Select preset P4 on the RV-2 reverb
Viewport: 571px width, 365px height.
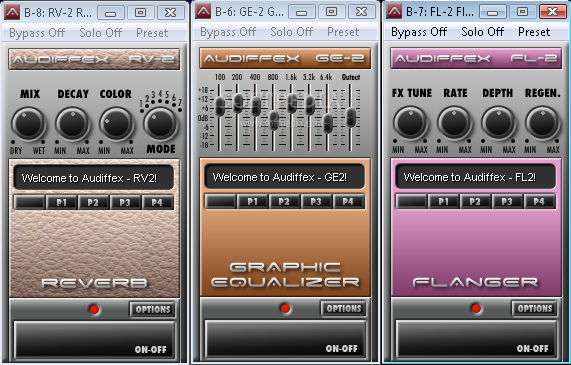click(157, 202)
